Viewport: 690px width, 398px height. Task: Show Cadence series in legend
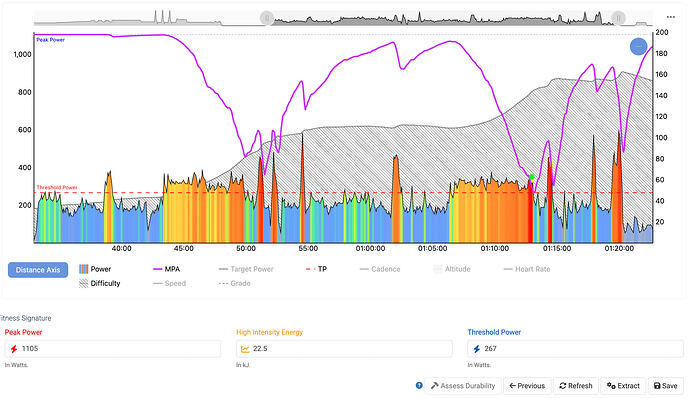[380, 269]
